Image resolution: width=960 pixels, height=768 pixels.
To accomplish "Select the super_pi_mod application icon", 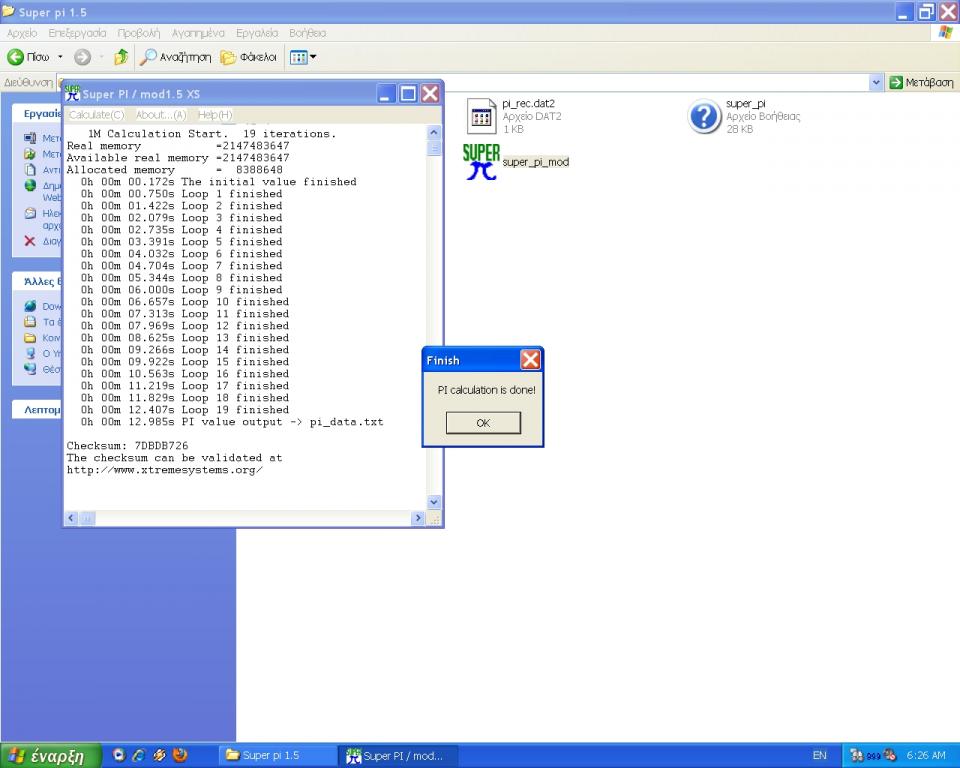I will point(481,162).
